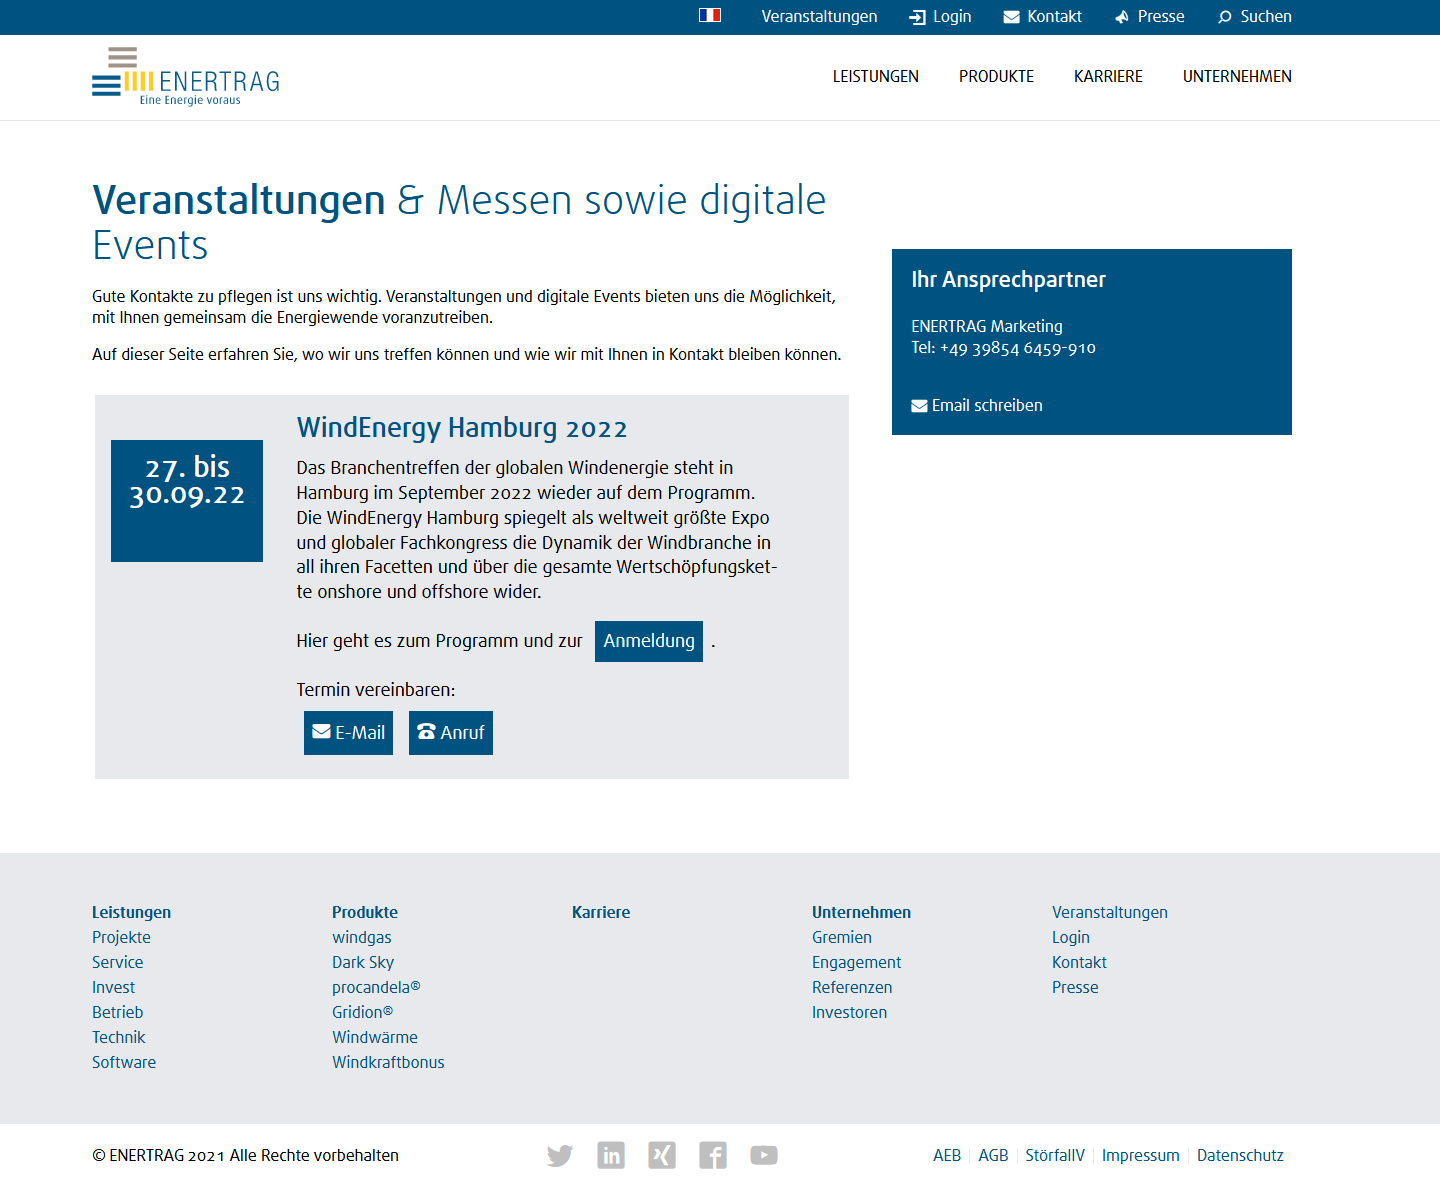Click the E-Mail appointment button

pos(348,733)
